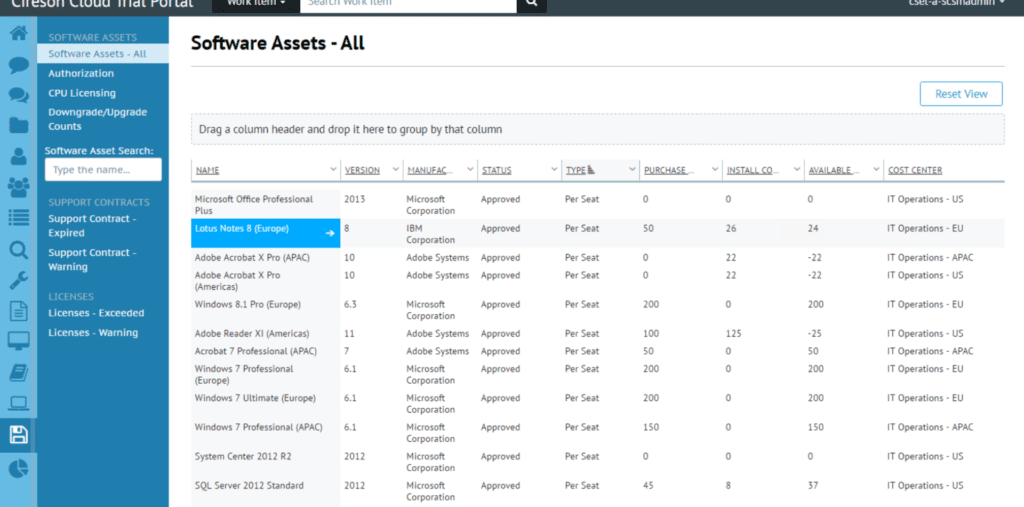Open the user account dropdown

pos(957,3)
